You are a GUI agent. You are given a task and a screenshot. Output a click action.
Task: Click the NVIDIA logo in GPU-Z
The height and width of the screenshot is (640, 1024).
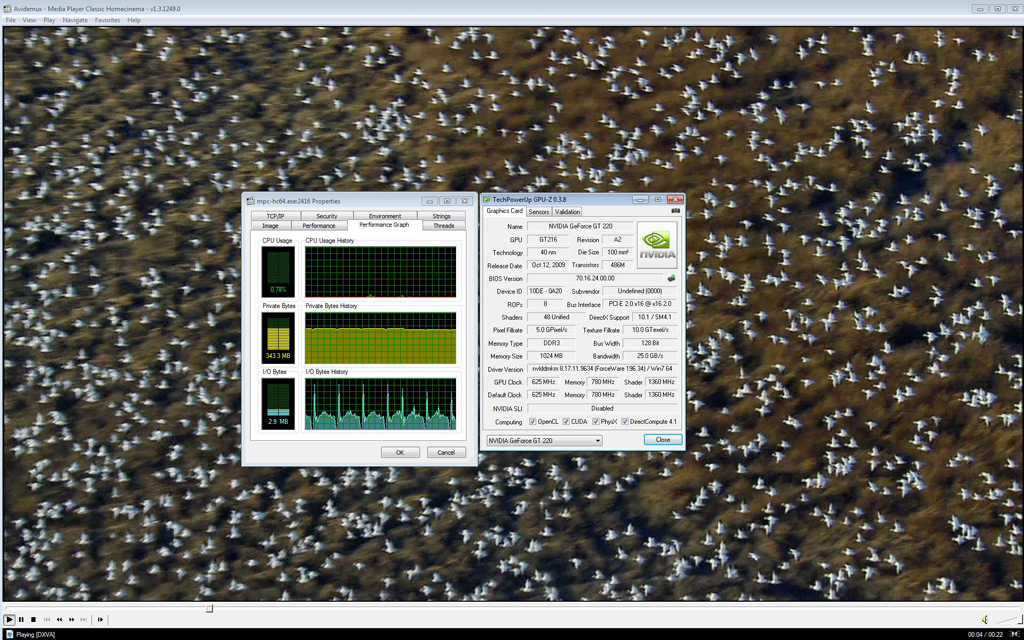click(657, 246)
